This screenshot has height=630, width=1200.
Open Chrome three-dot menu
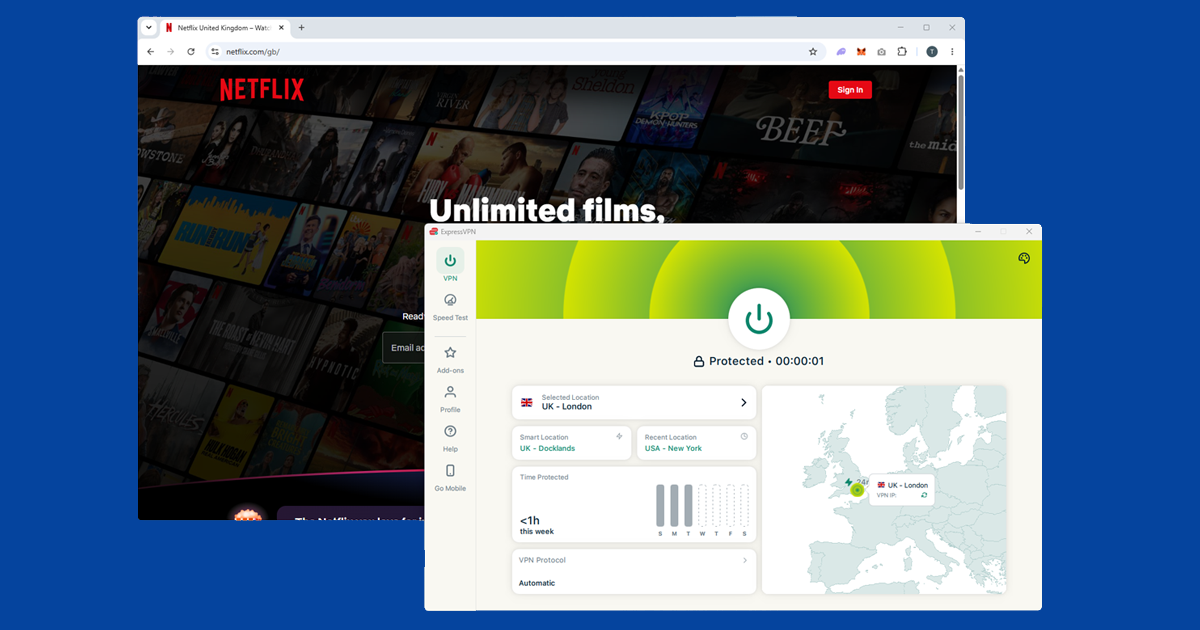coord(952,51)
